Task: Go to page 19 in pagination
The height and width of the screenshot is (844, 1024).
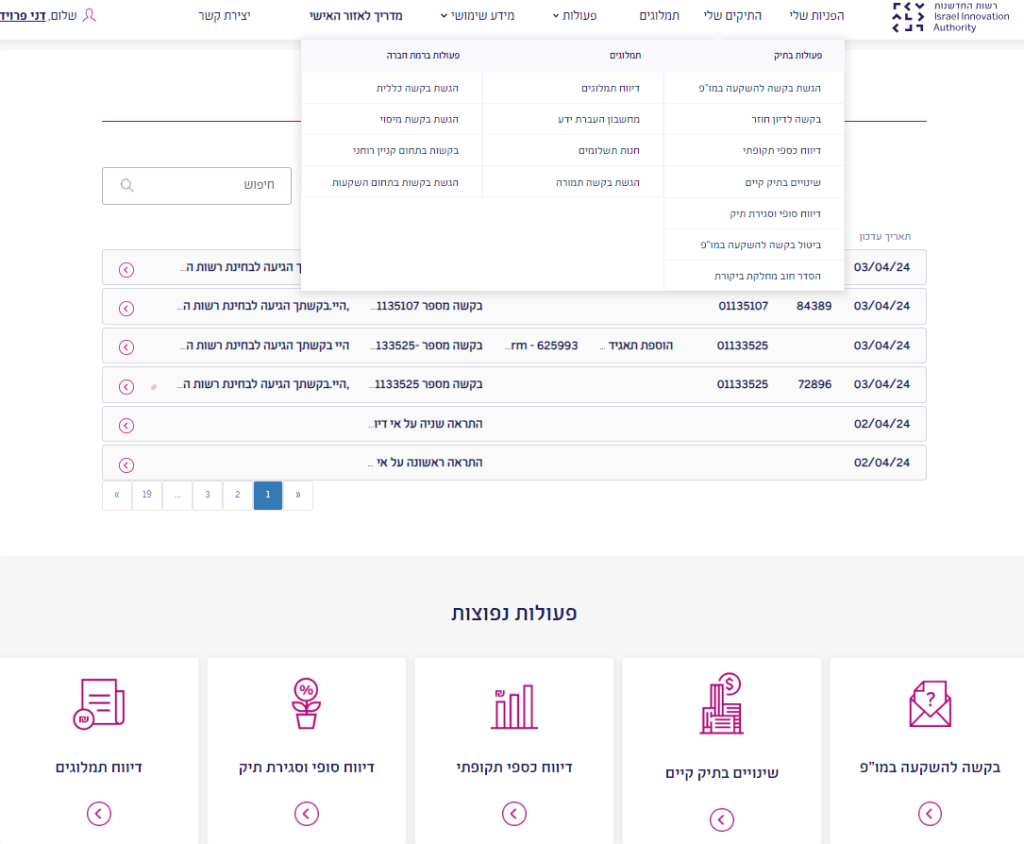Action: pyautogui.click(x=147, y=495)
